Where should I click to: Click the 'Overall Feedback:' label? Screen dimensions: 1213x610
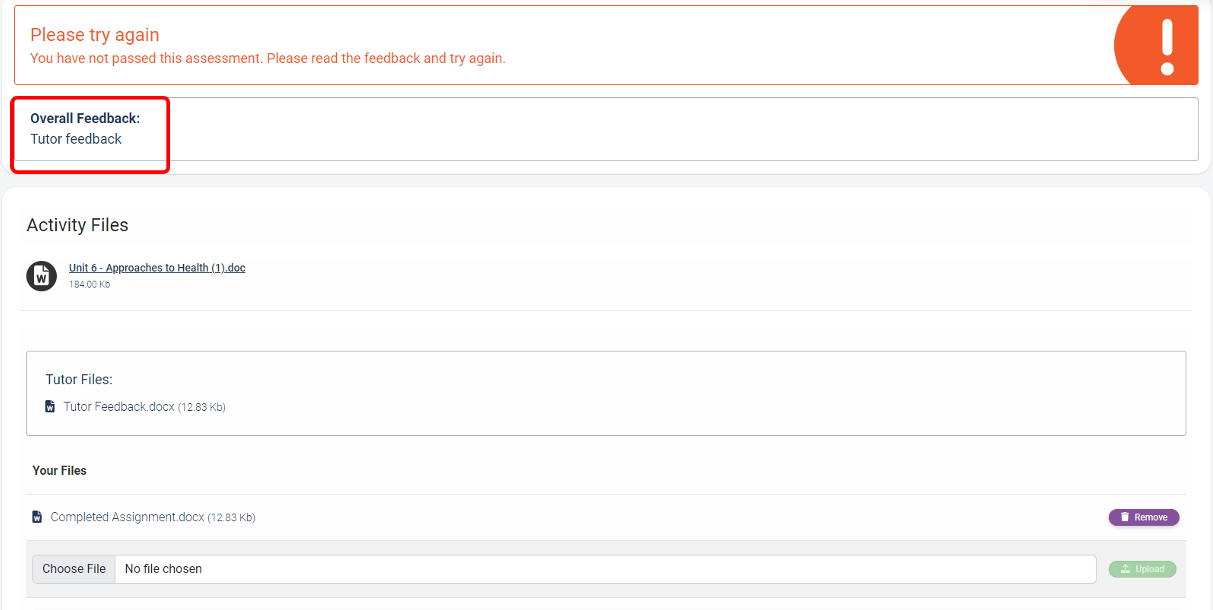[x=85, y=118]
